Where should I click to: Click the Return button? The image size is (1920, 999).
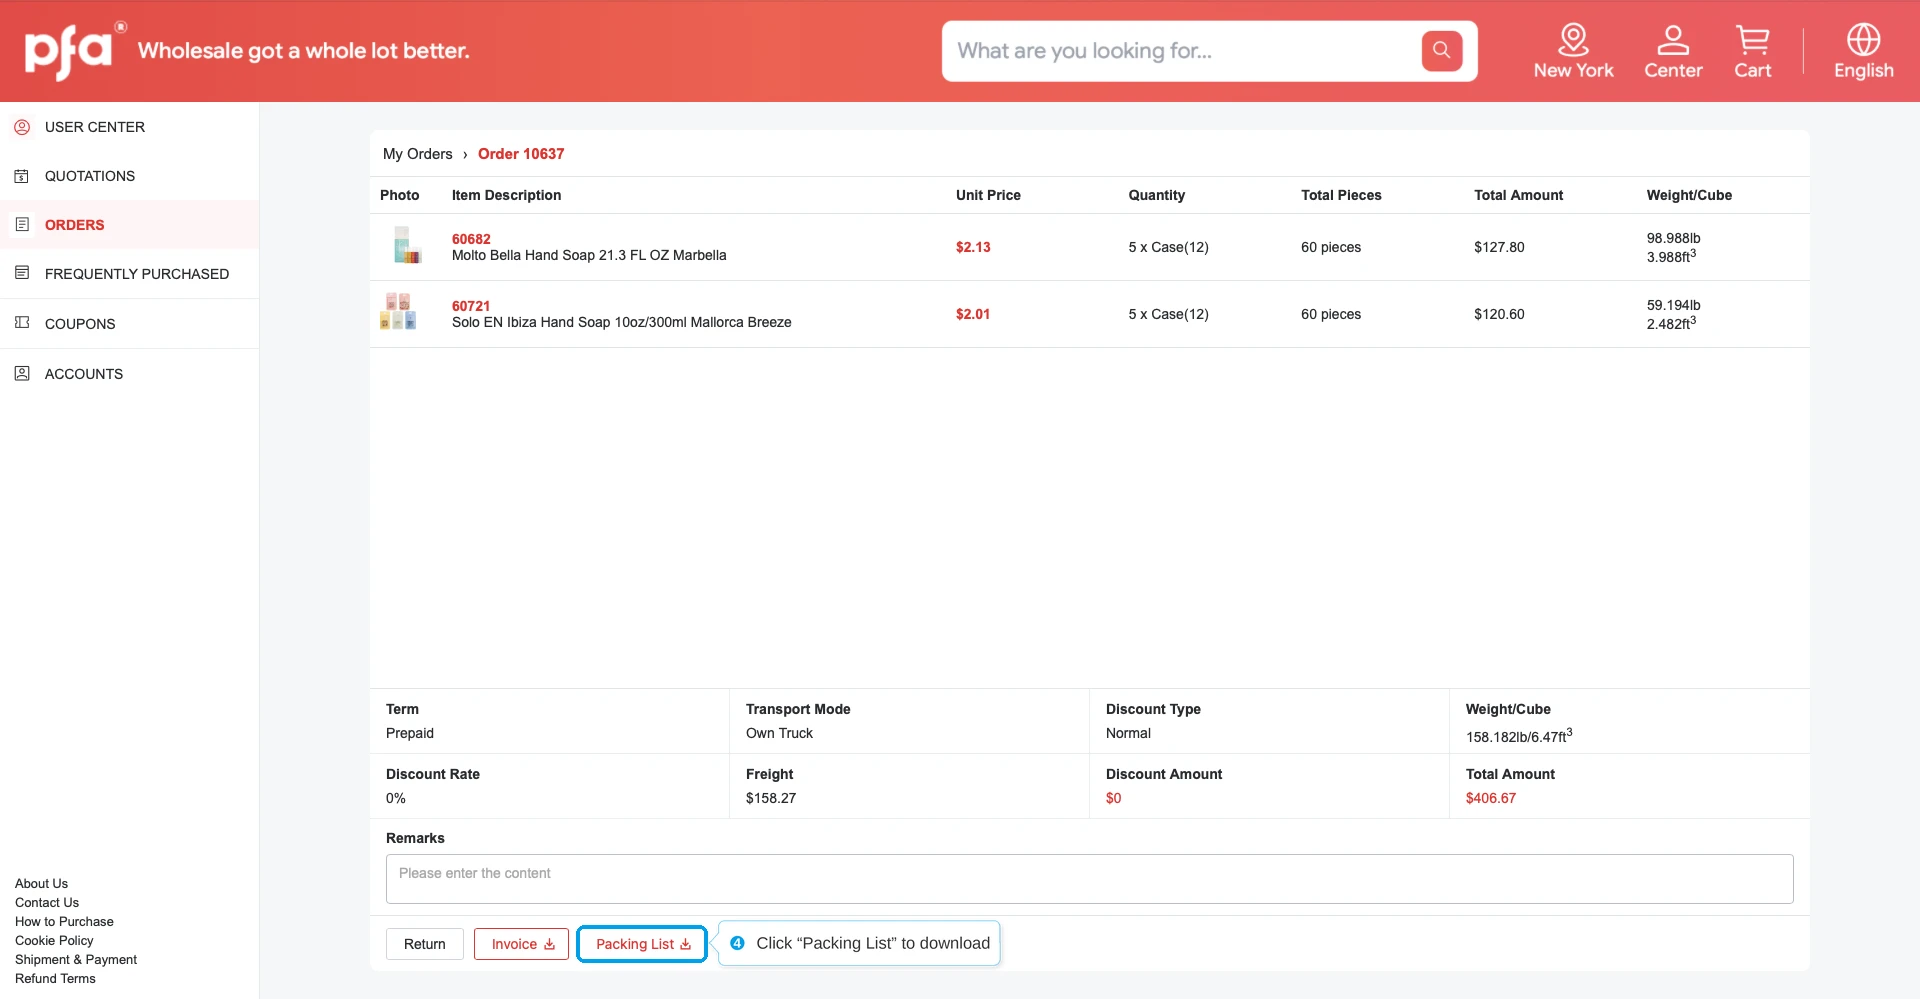(x=425, y=944)
